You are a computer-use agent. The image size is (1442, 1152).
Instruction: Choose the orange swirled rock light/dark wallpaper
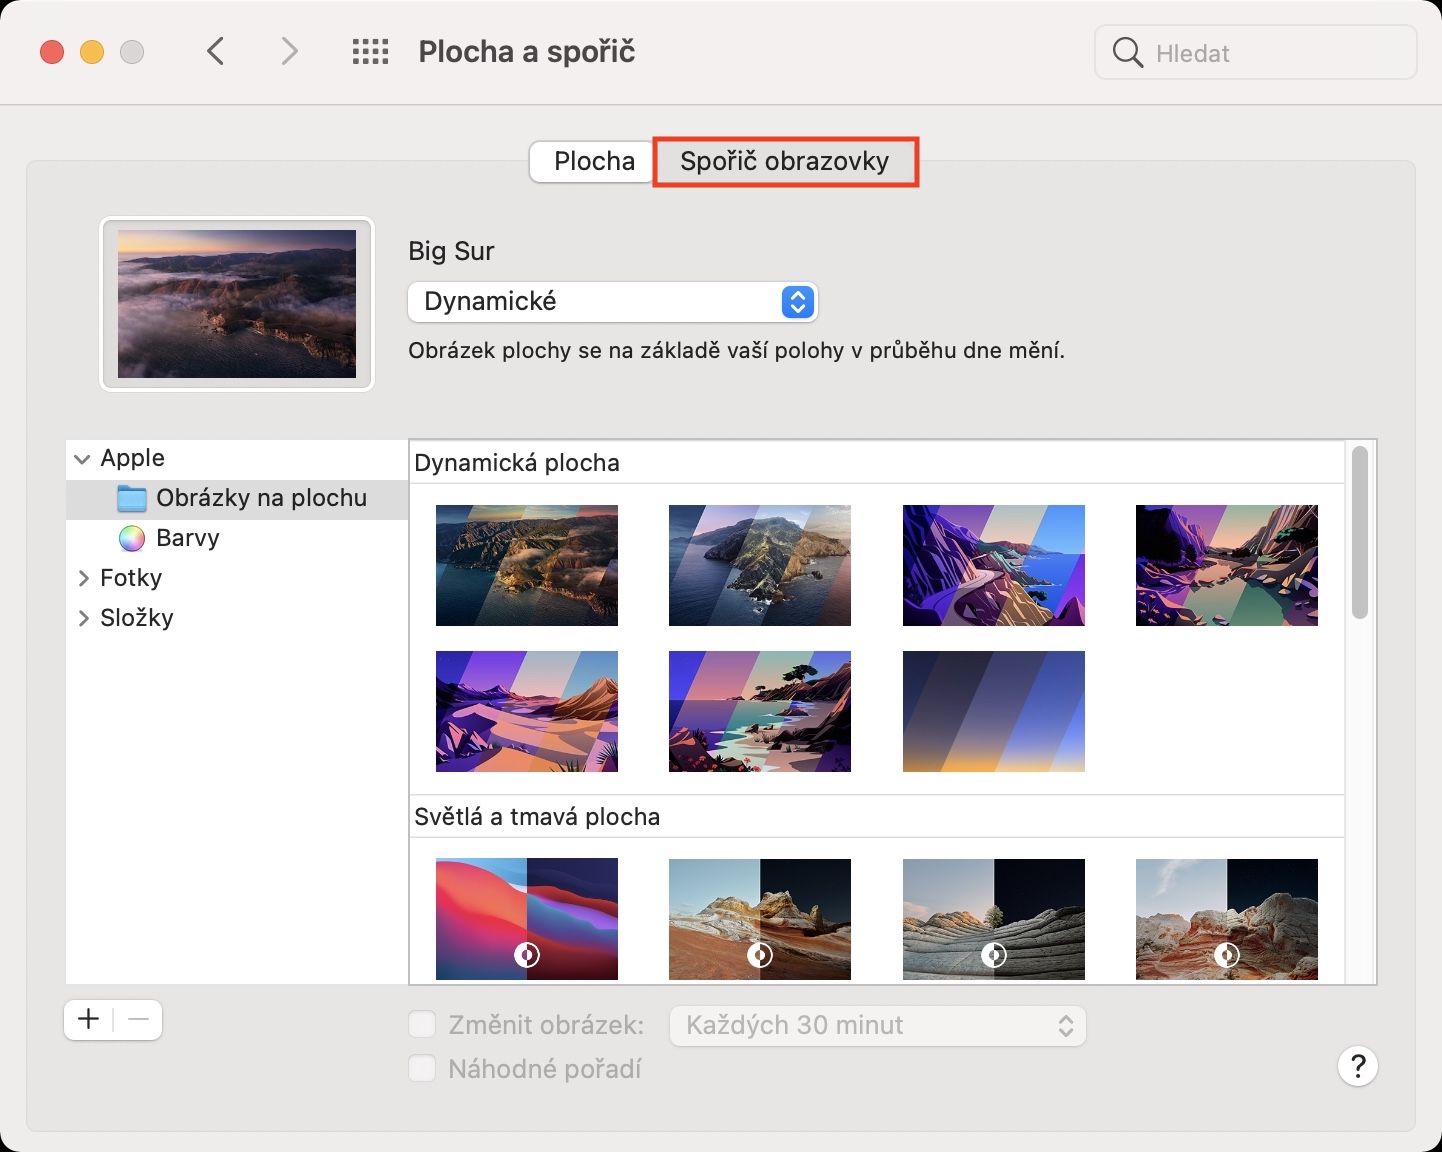[x=1227, y=919]
